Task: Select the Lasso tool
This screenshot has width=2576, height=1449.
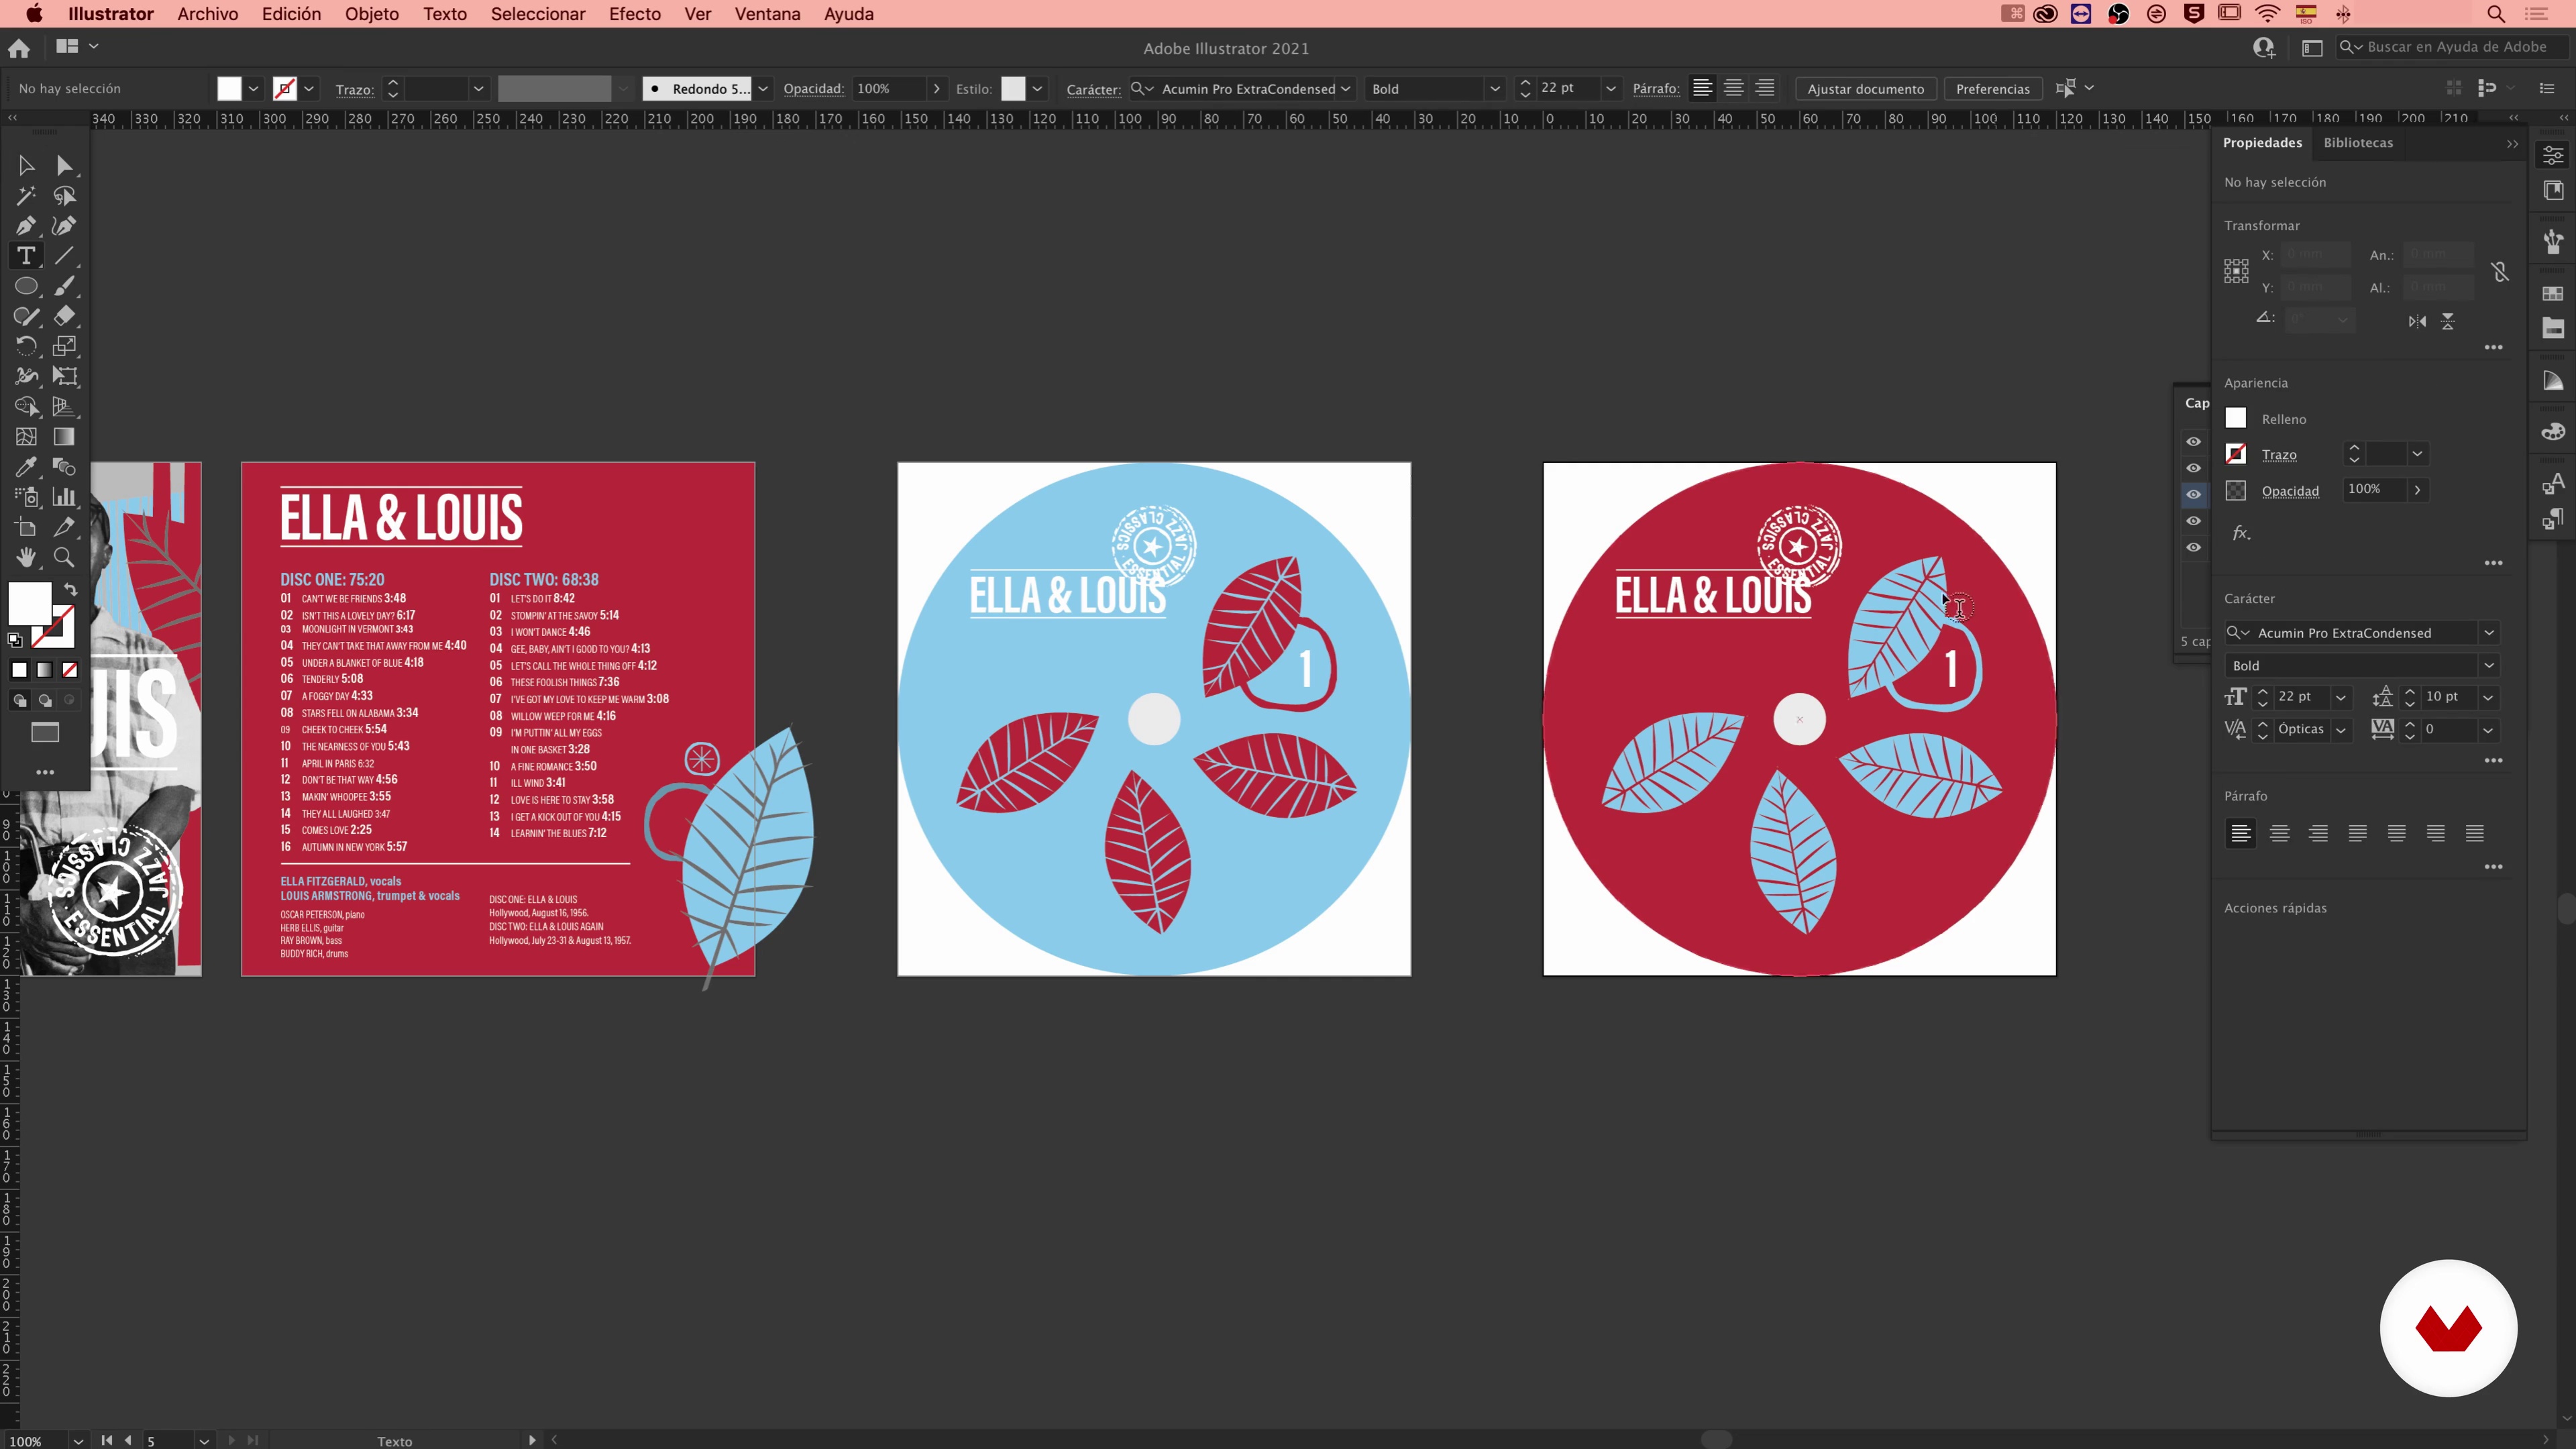Action: pyautogui.click(x=64, y=195)
